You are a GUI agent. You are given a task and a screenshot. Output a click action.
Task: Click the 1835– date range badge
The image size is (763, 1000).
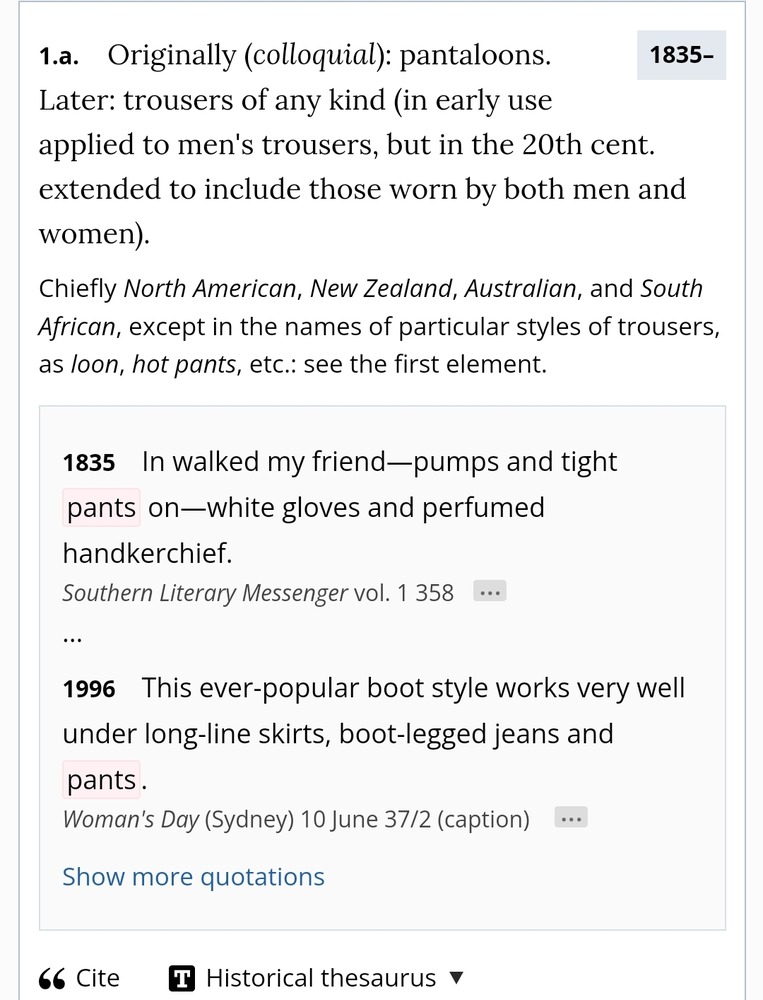(x=681, y=55)
